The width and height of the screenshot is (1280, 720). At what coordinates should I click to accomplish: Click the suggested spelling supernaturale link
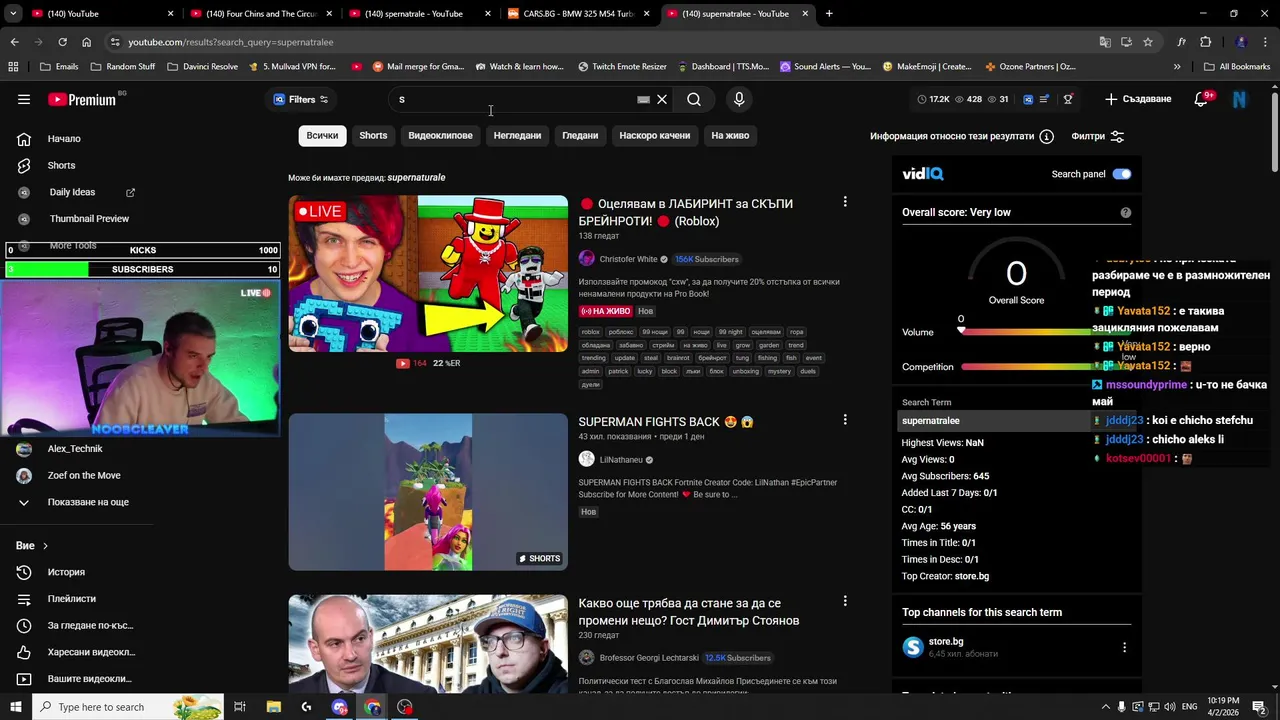click(x=416, y=177)
